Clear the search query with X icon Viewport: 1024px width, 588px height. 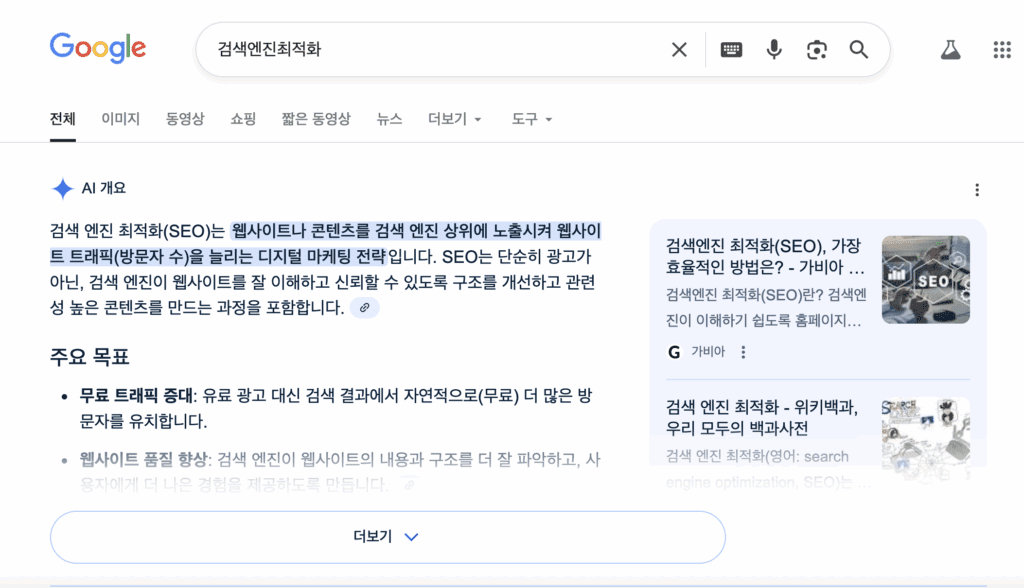click(x=679, y=50)
